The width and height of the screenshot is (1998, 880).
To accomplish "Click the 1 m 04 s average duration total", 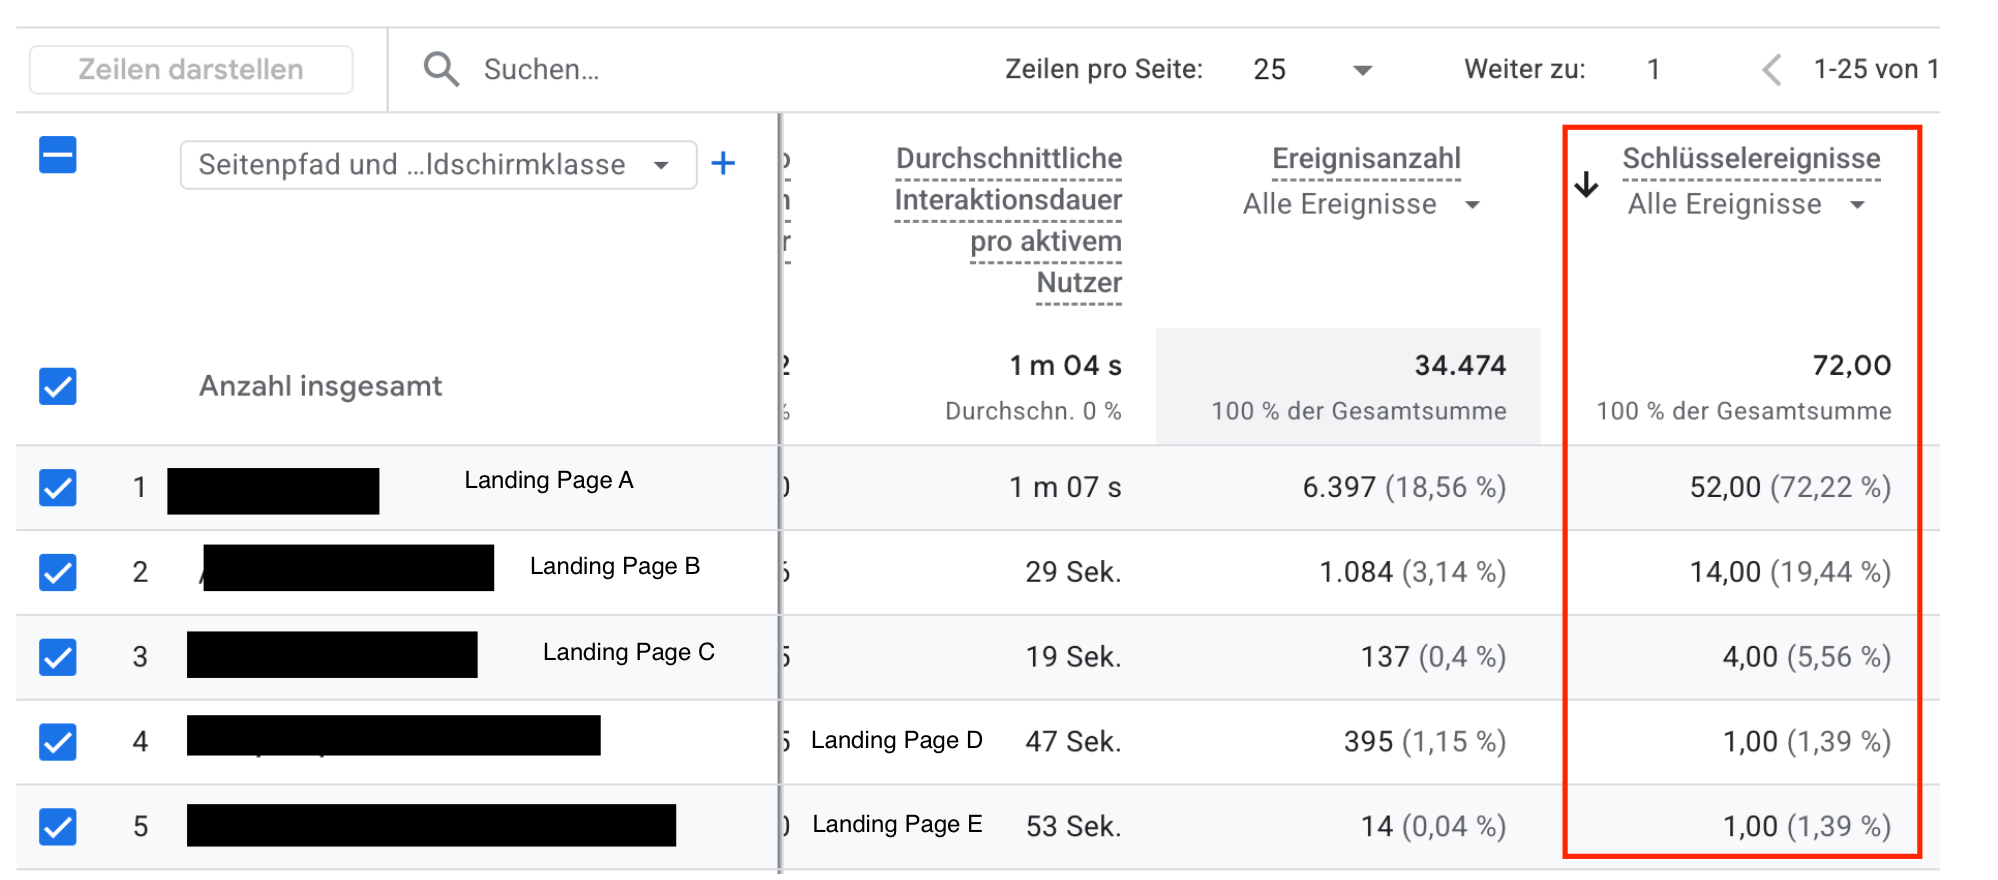I will coord(1065,366).
